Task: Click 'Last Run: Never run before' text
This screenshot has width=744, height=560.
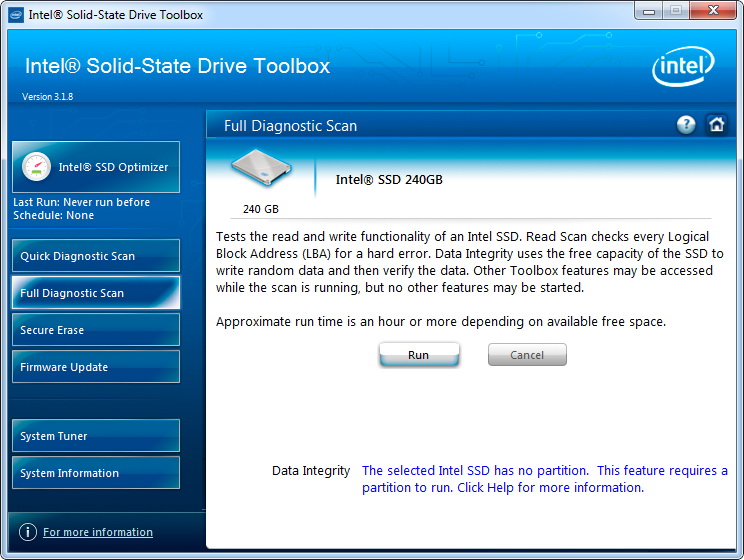Action: [x=82, y=202]
